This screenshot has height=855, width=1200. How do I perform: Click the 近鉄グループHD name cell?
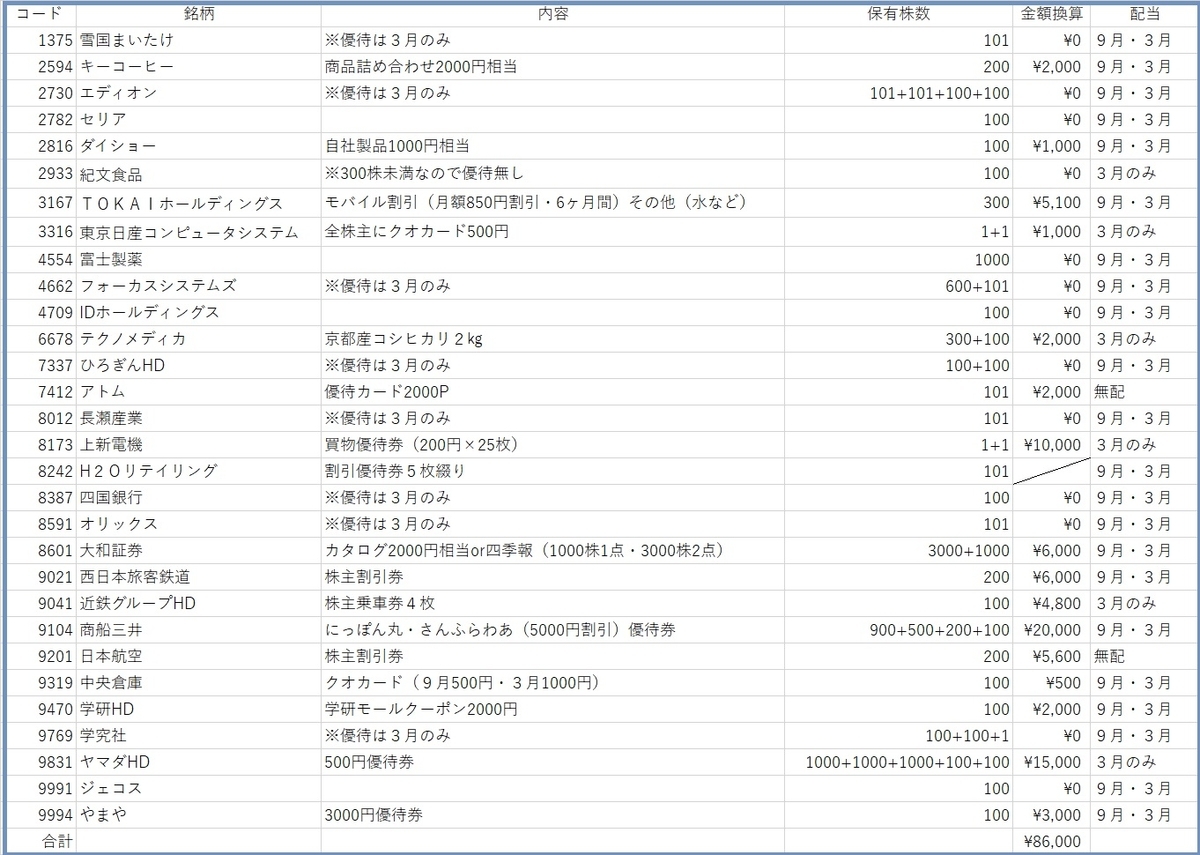(x=199, y=603)
